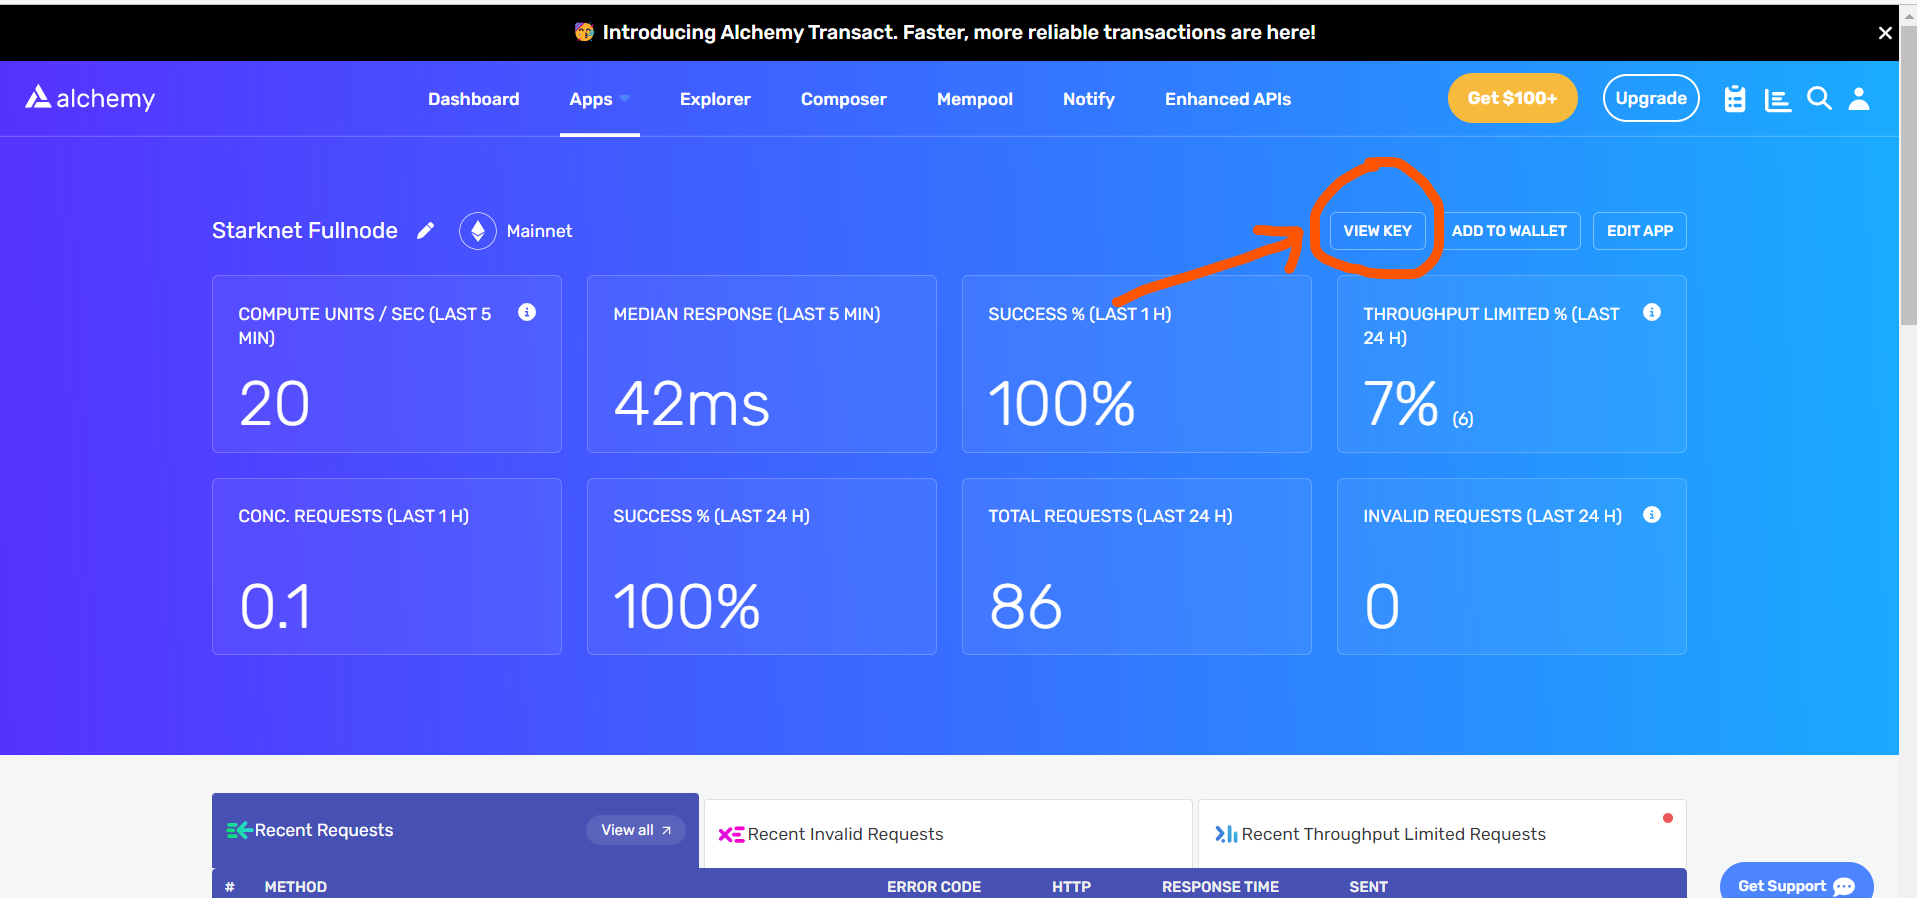
Task: Click the Starknet Fullnode app title
Action: [x=305, y=231]
